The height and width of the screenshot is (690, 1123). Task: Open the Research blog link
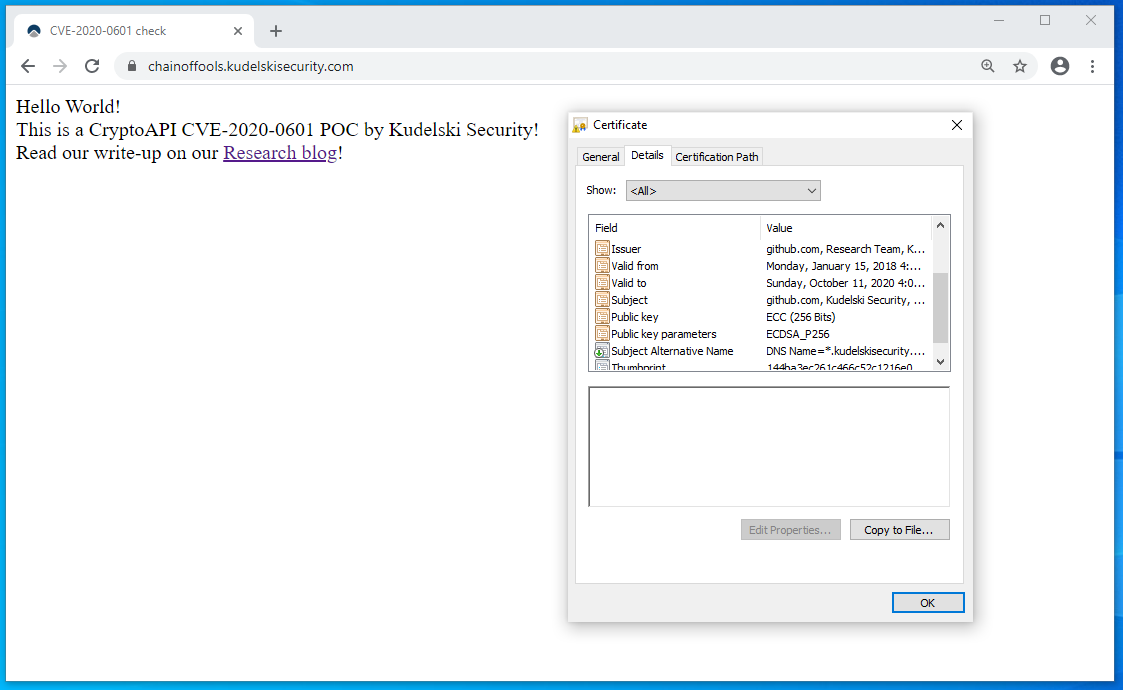[280, 153]
